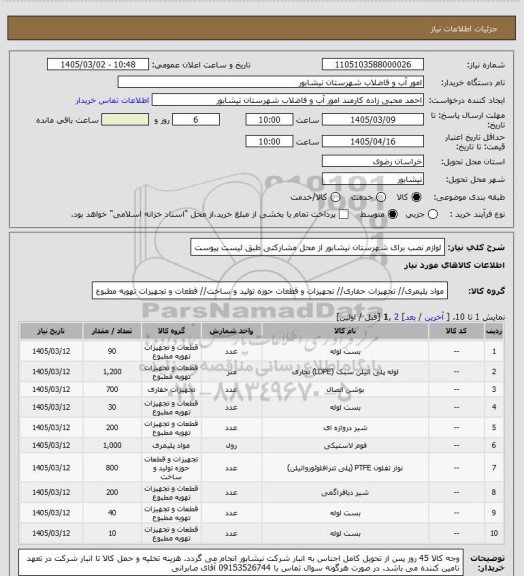Select the کالا radio button
524x576 pixels.
pos(416,197)
